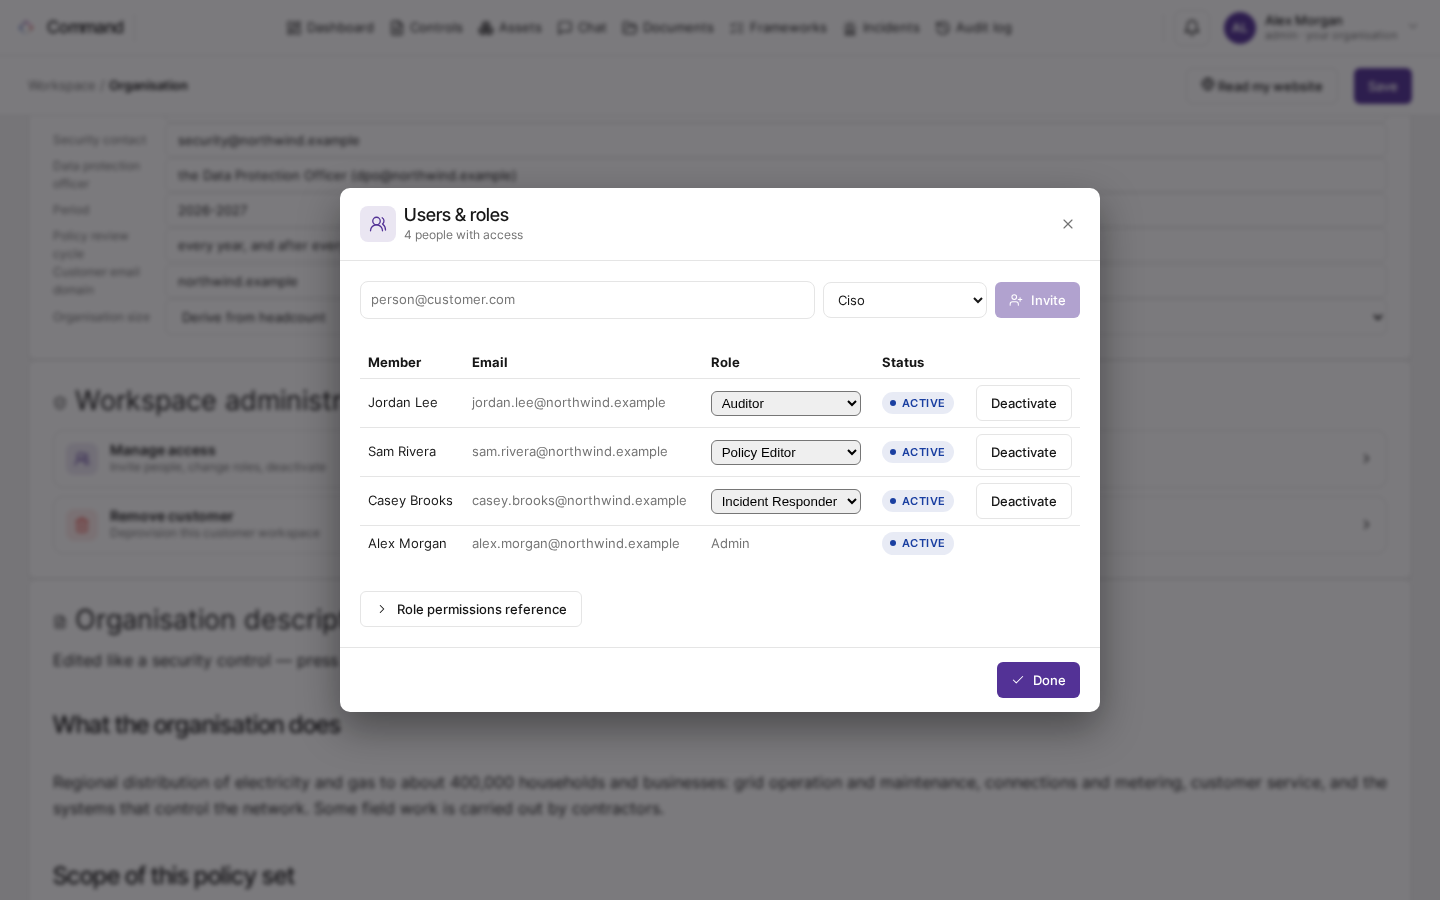The width and height of the screenshot is (1440, 900).
Task: Open Incidents in the top navigation
Action: click(881, 27)
